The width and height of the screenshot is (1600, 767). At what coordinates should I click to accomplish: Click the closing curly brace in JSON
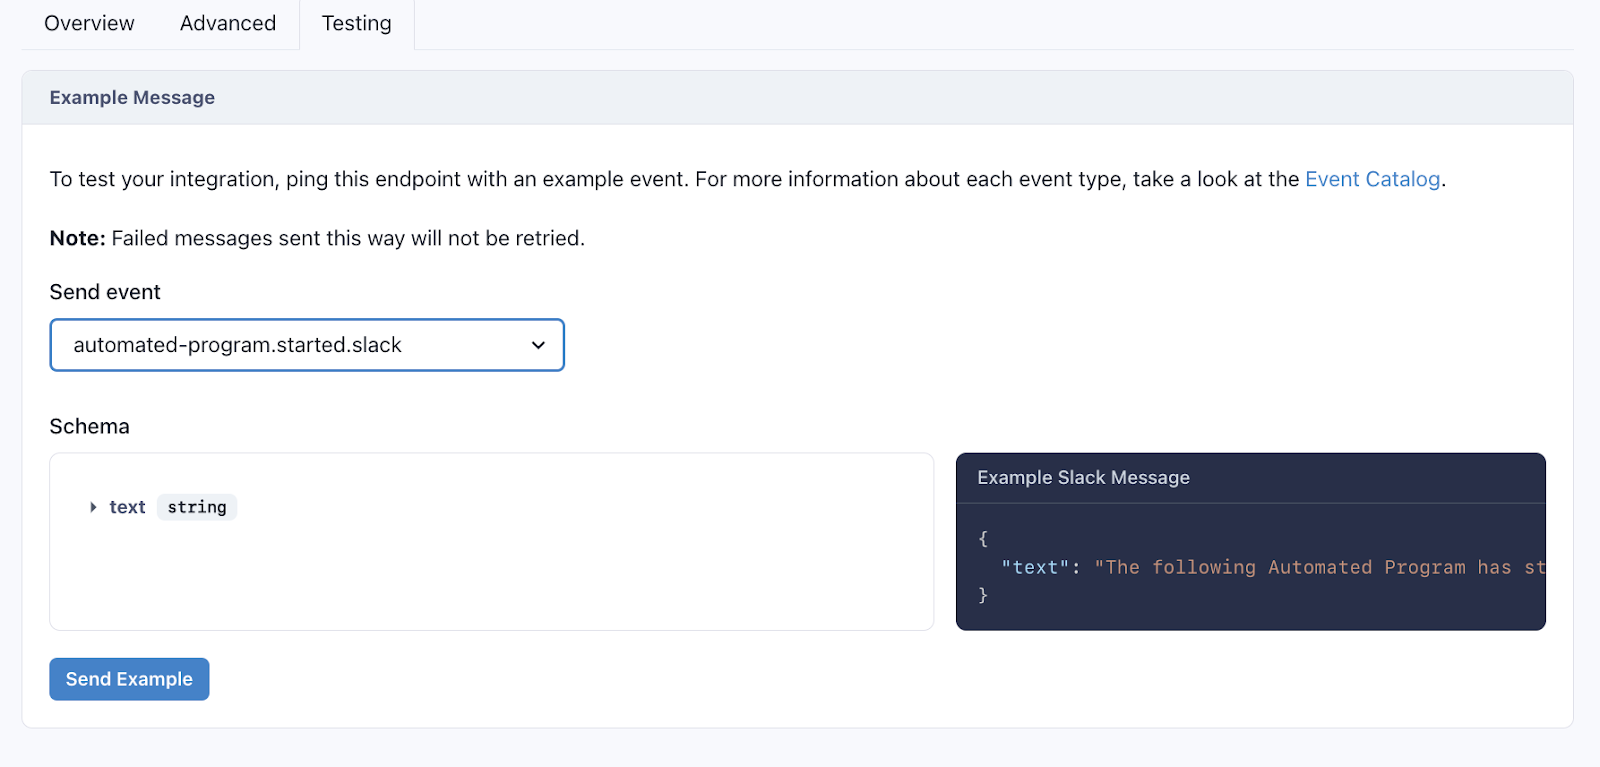click(x=983, y=595)
